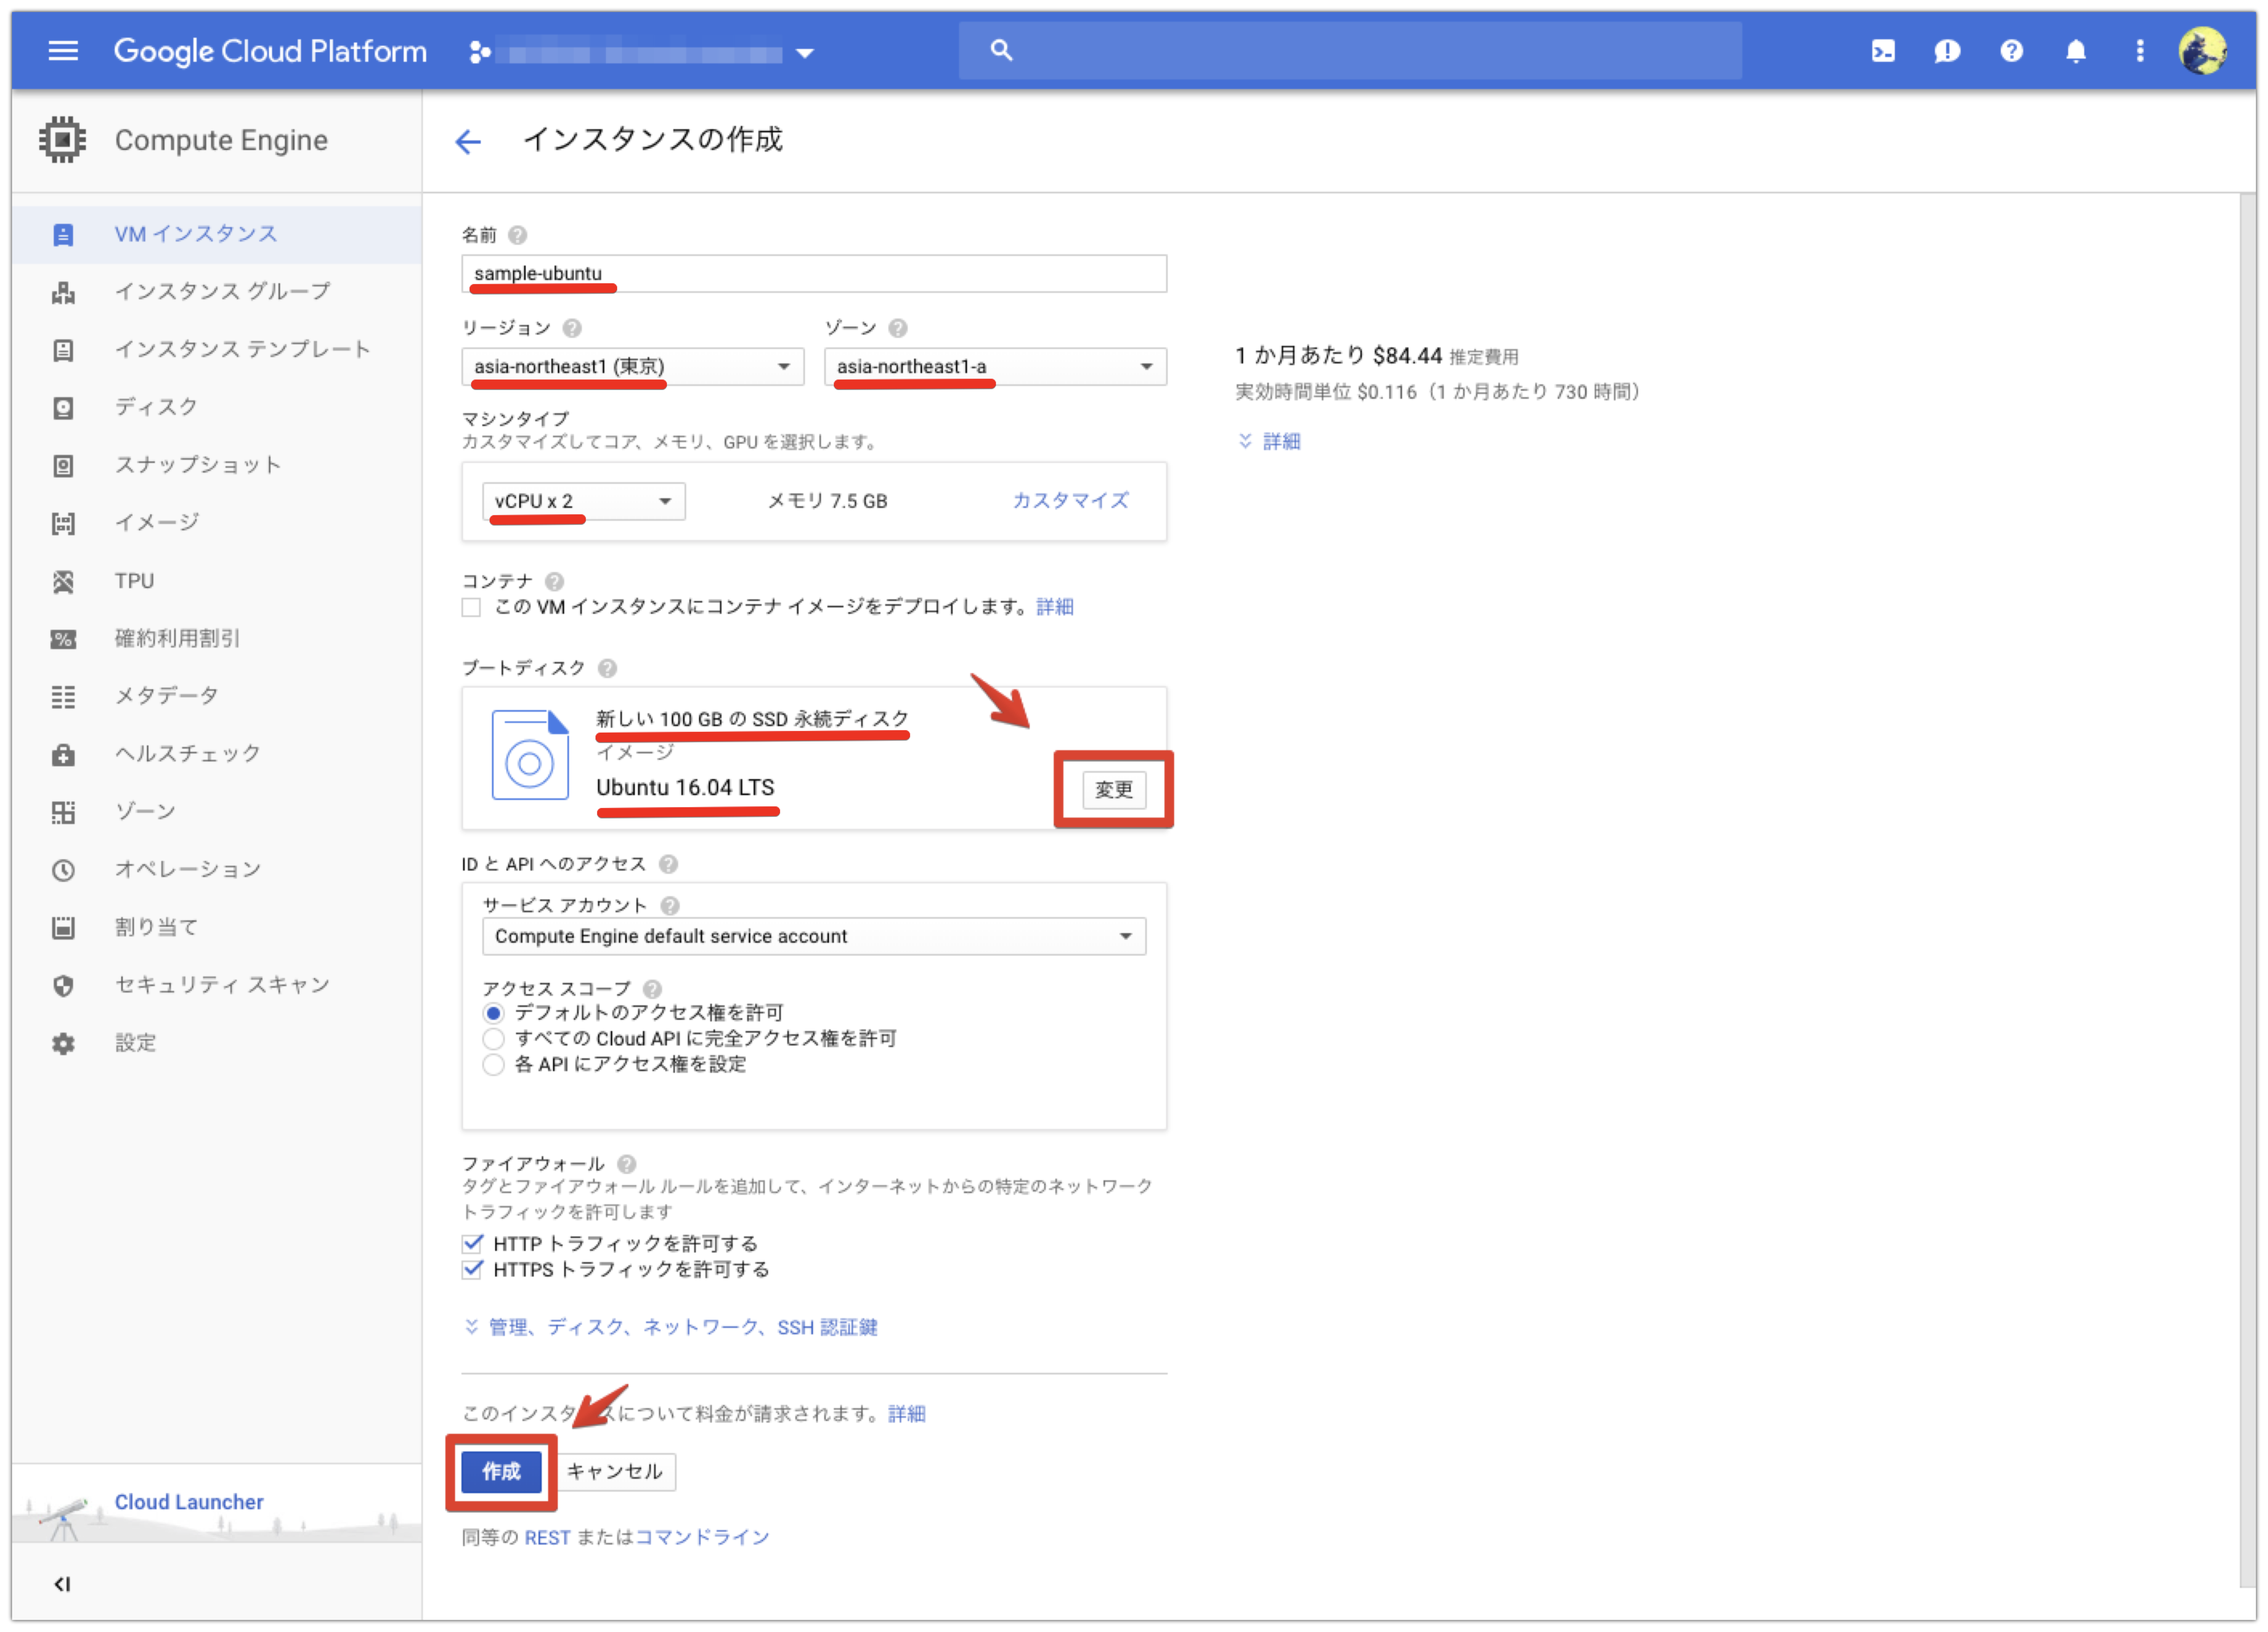Open ヘルスチェック in the sidebar
Viewport: 2268px width, 1632px height.
point(216,754)
